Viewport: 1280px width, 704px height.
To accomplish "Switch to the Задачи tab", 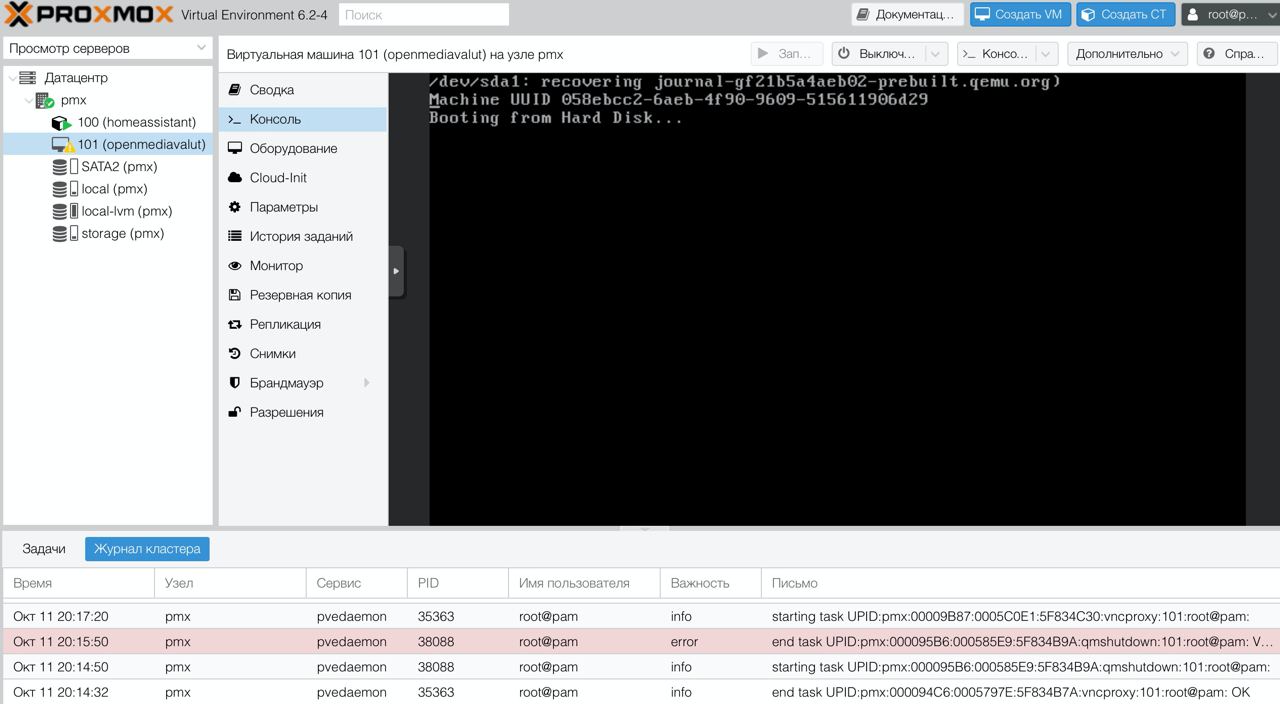I will pos(44,548).
